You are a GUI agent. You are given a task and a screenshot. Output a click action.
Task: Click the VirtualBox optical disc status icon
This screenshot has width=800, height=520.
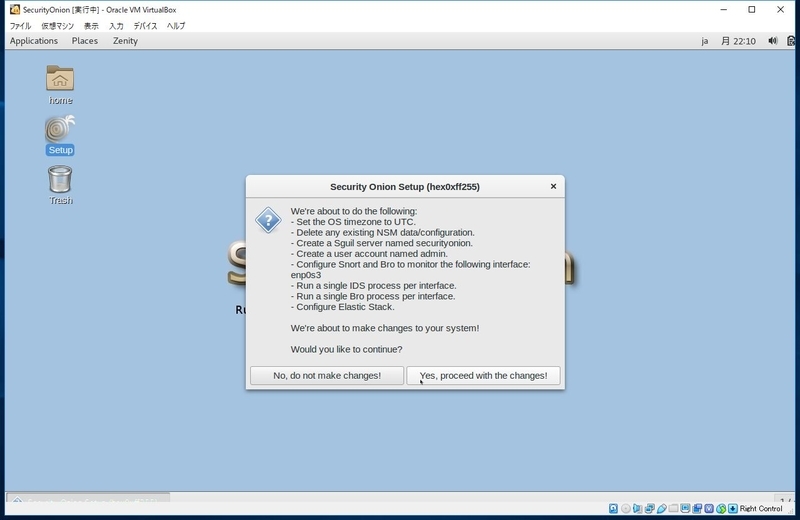click(x=626, y=508)
